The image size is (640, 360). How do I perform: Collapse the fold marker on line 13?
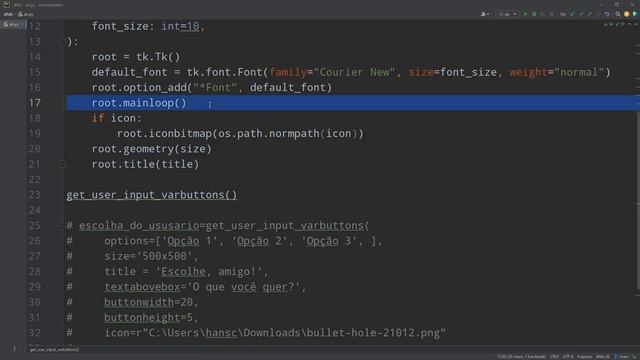(x=62, y=41)
